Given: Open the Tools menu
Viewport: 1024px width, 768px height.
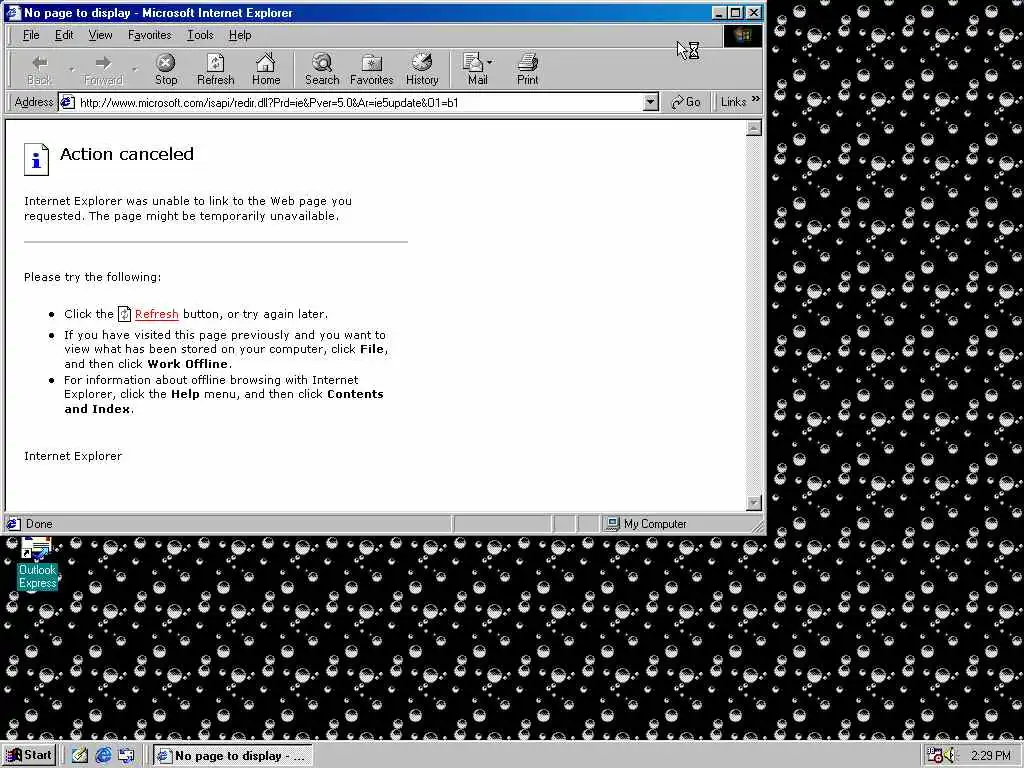Looking at the screenshot, I should [x=200, y=35].
